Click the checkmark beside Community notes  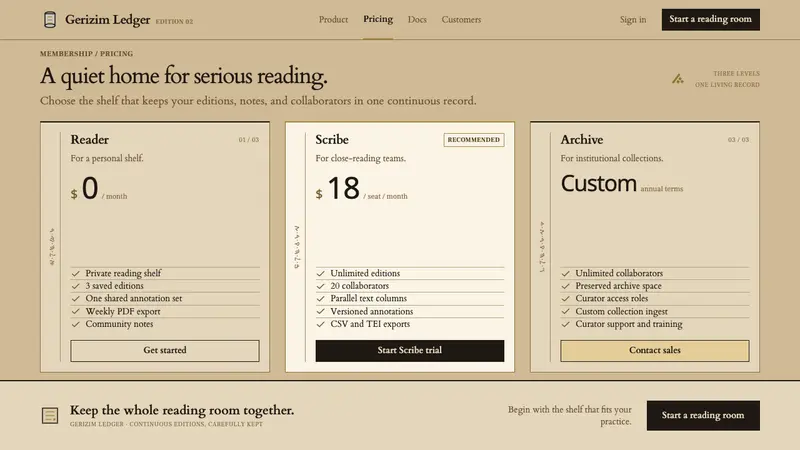[x=76, y=324]
